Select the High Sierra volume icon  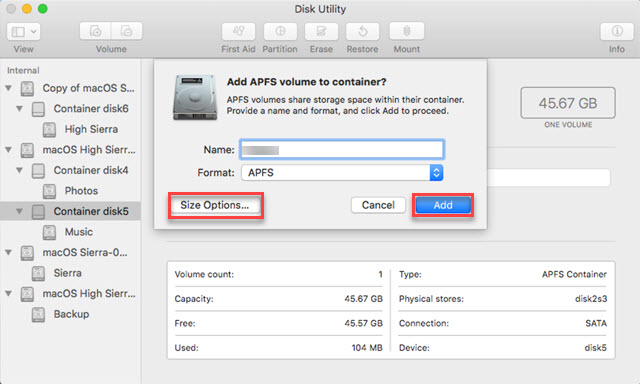[x=49, y=129]
